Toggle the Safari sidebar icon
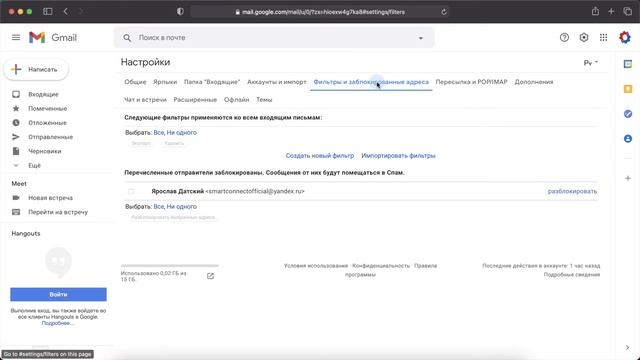640x360 pixels. (x=48, y=11)
